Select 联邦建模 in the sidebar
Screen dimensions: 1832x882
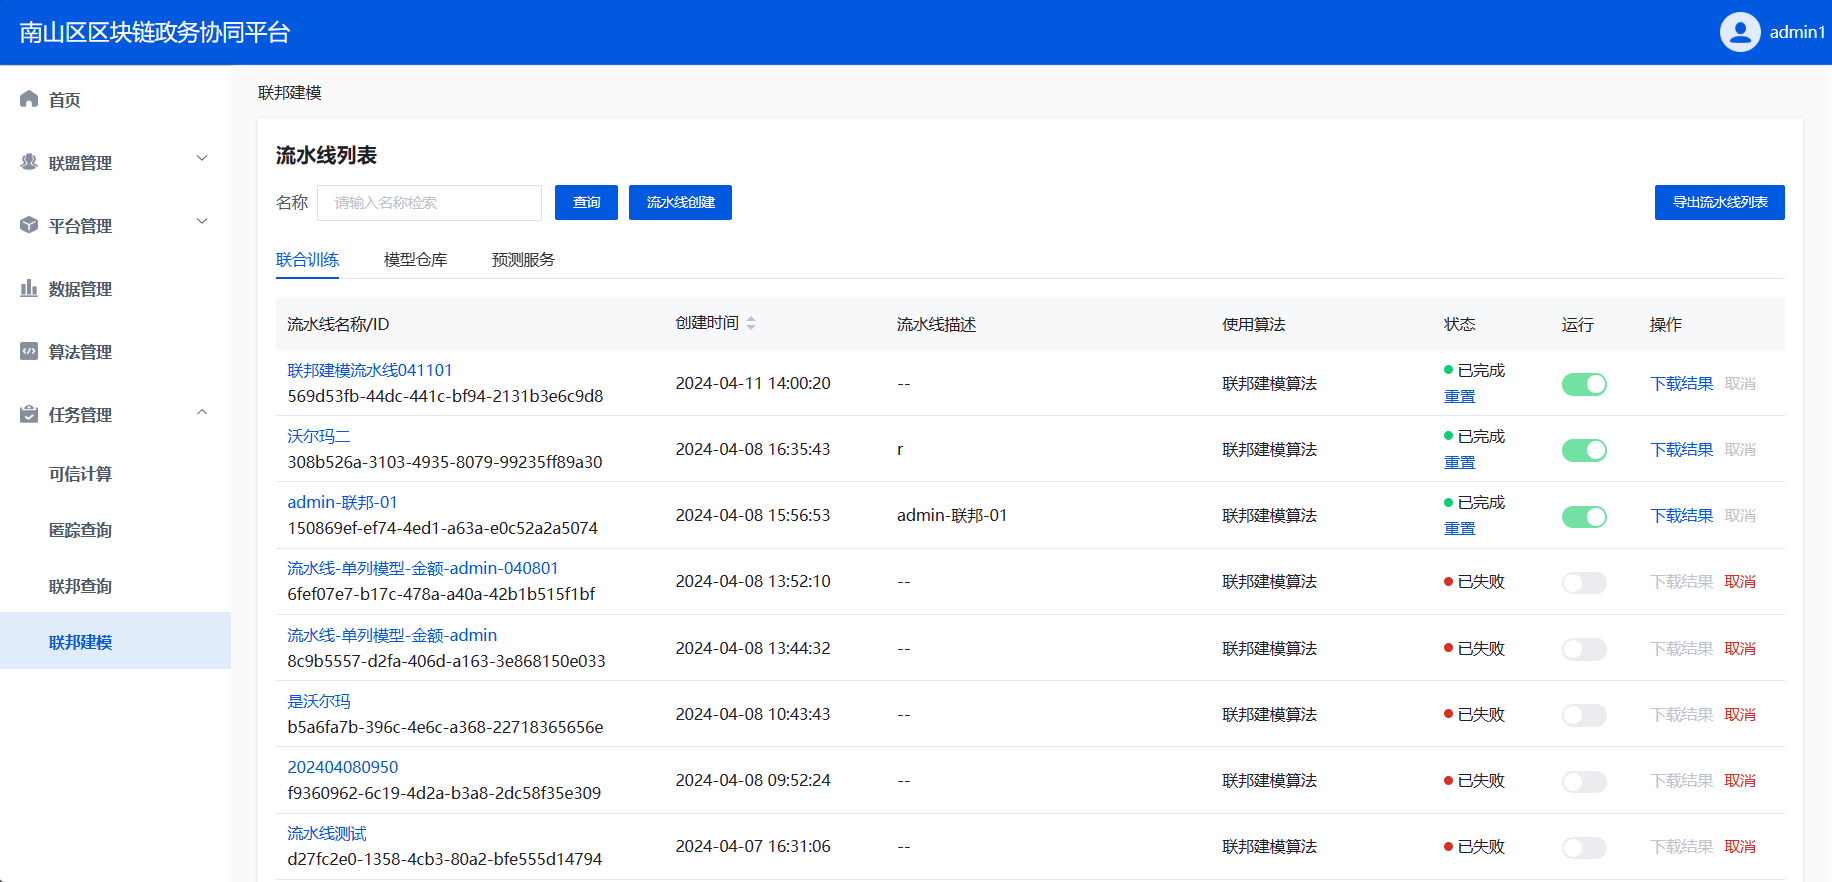[x=115, y=641]
